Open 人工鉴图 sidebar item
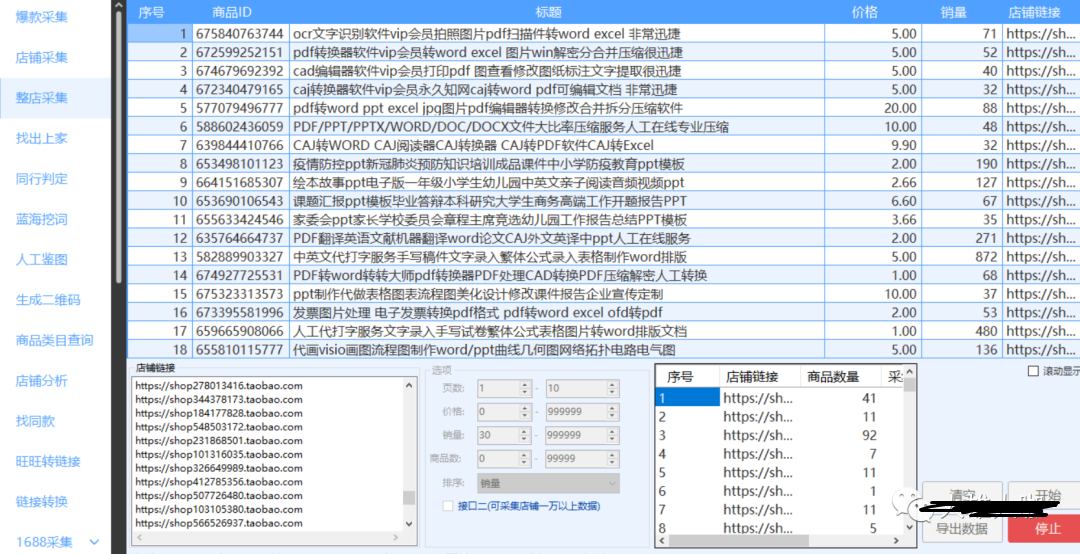Image resolution: width=1080 pixels, height=554 pixels. [x=42, y=260]
